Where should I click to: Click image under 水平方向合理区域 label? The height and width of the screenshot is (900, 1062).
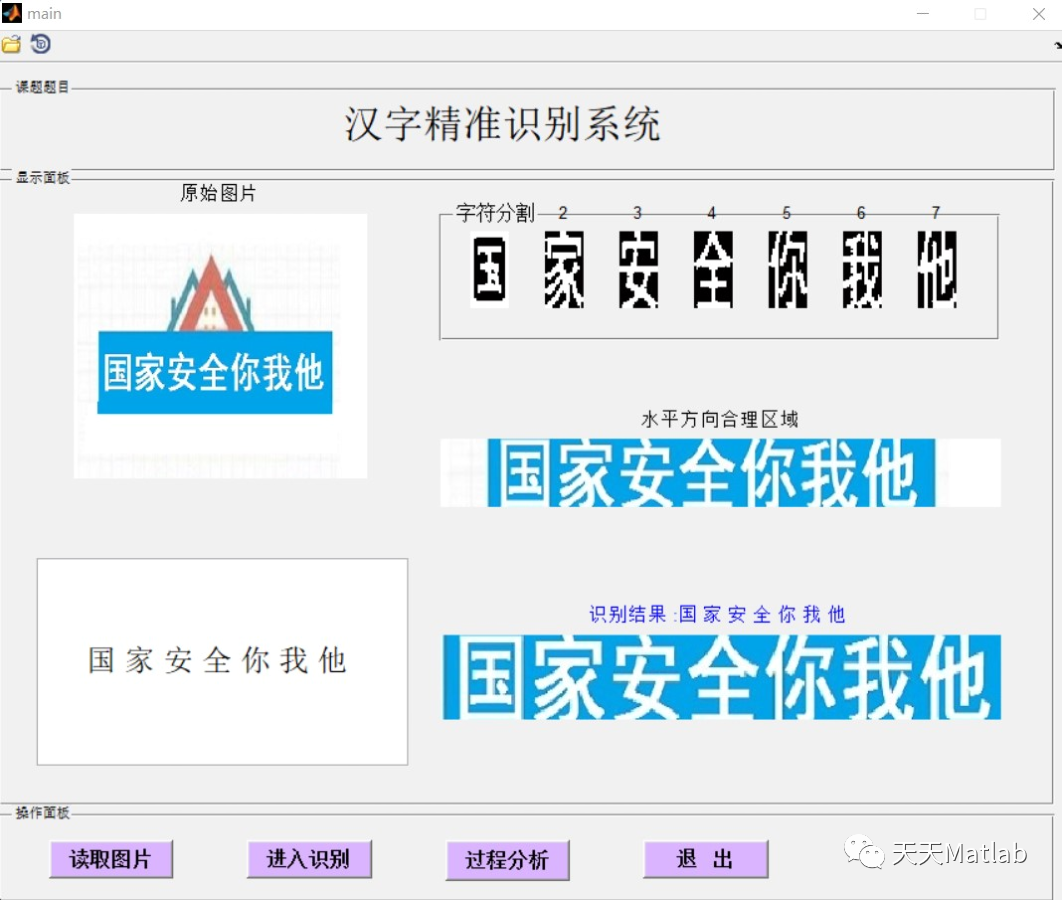pos(720,473)
